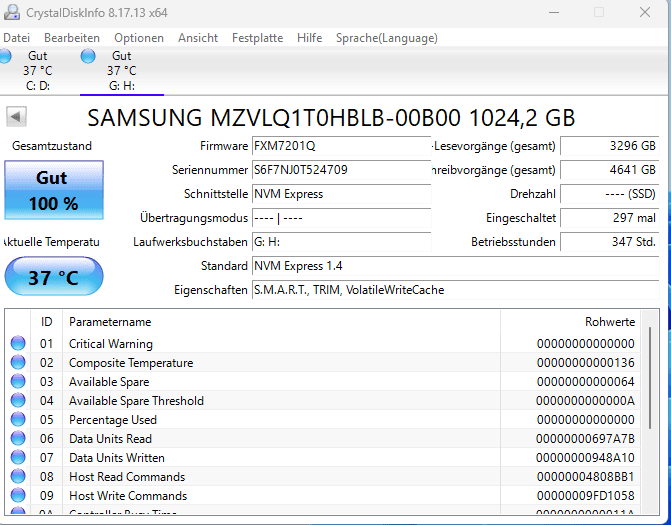Open the Festplatte menu
671x525 pixels.
[258, 38]
